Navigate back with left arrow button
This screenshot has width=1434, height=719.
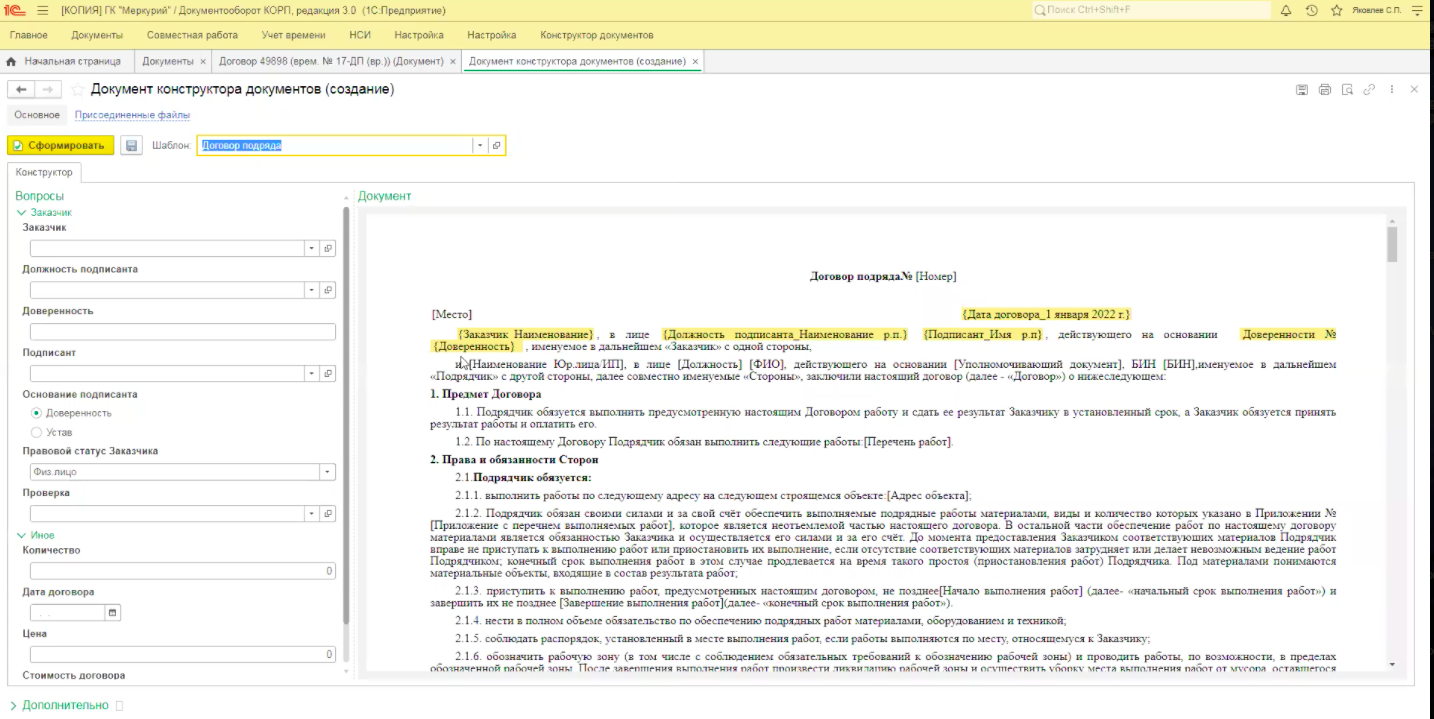[21, 89]
